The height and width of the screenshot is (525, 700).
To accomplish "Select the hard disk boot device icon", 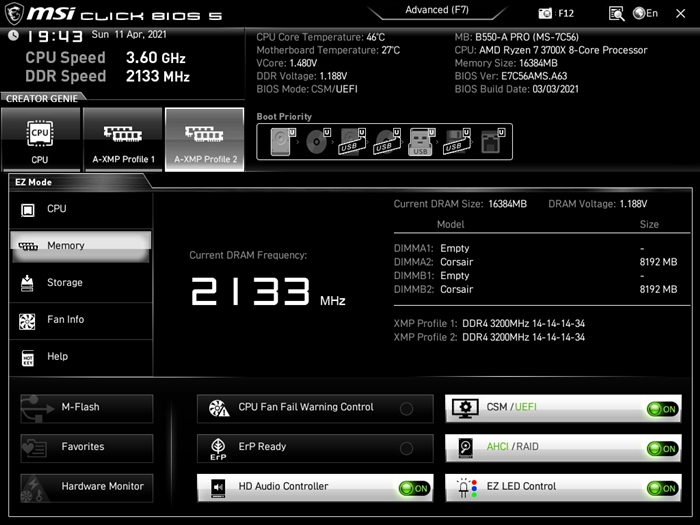I will [x=283, y=142].
